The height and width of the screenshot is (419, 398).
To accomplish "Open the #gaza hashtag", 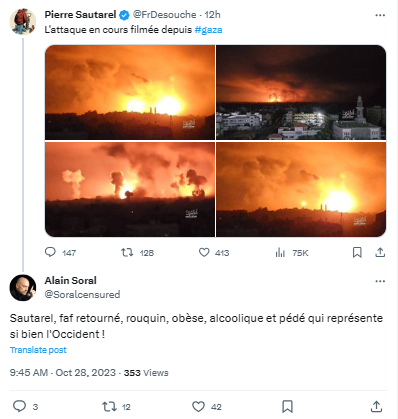I will pos(208,30).
